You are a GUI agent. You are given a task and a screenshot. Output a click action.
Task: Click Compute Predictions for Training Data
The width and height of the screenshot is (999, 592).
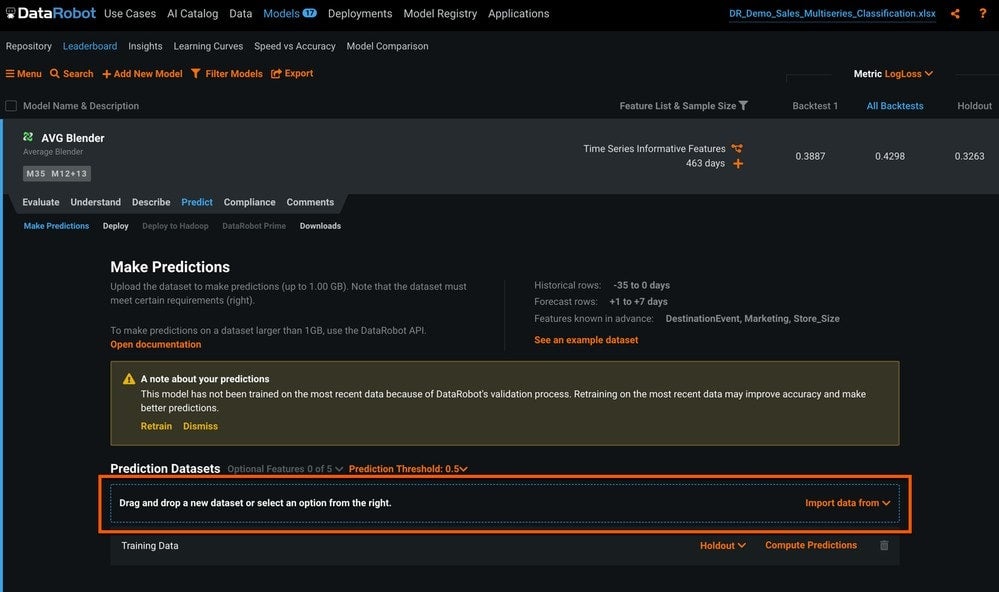click(x=811, y=545)
